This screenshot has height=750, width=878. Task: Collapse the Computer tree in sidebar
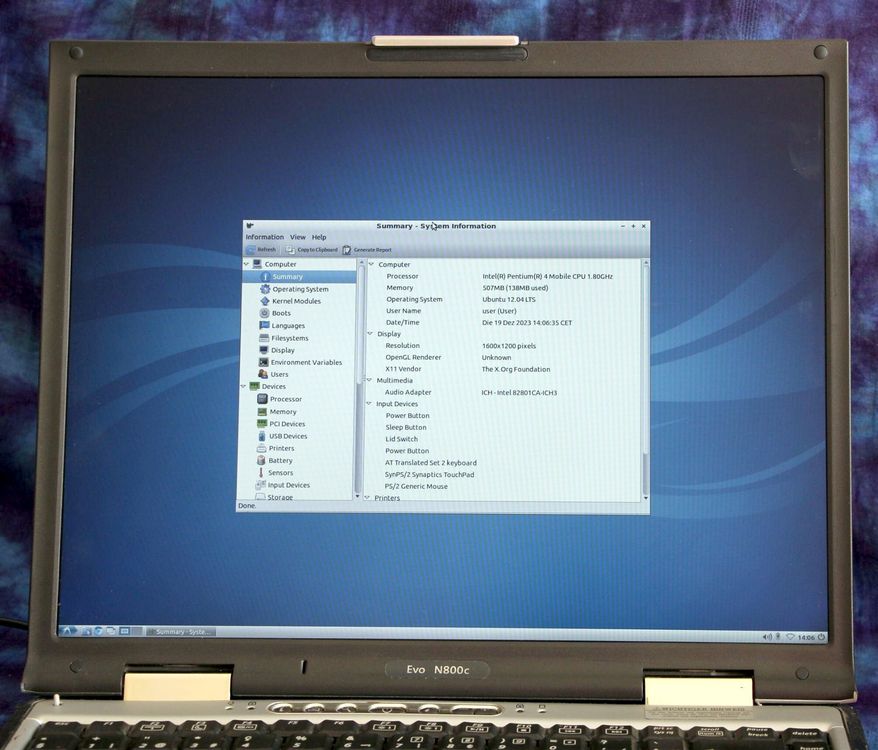(x=246, y=263)
